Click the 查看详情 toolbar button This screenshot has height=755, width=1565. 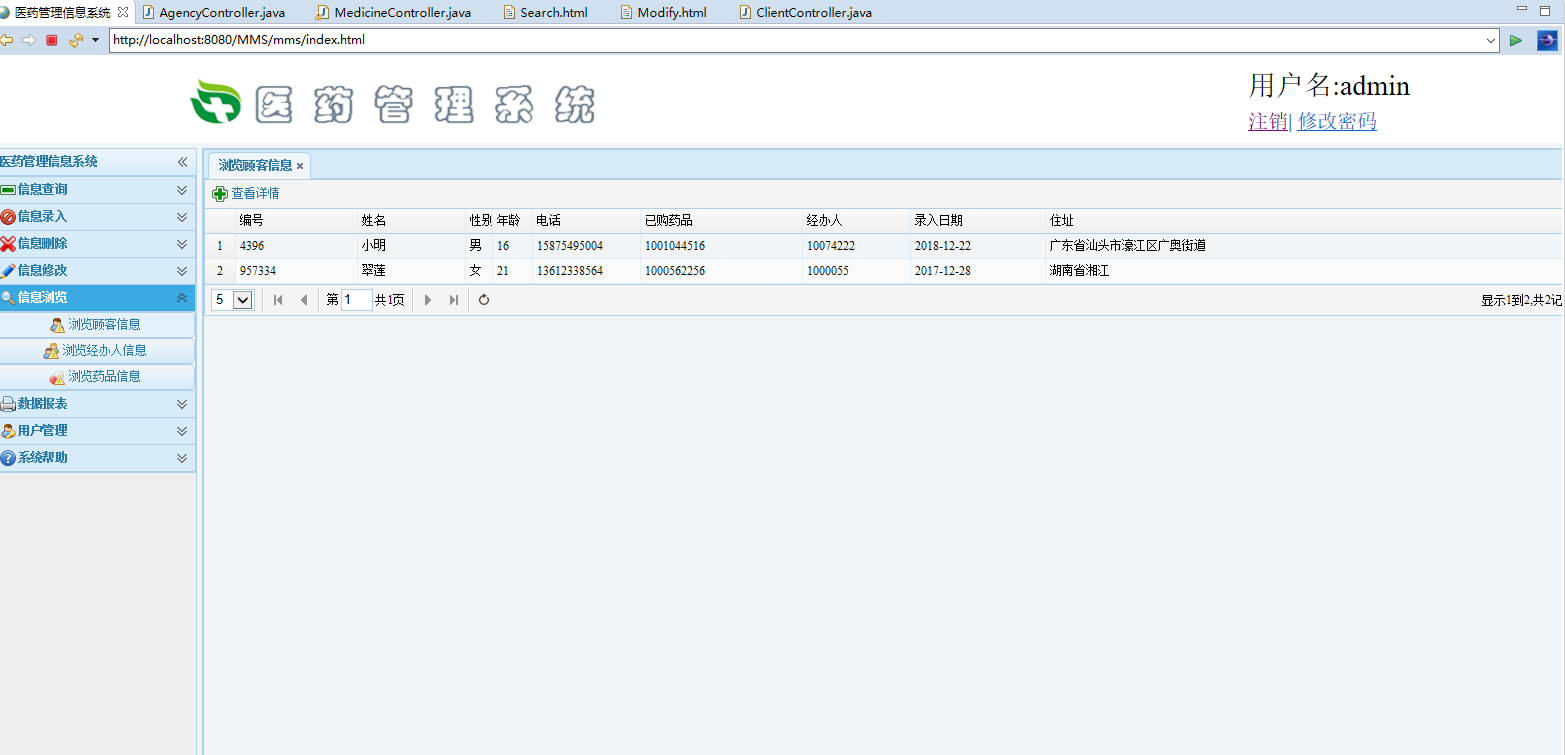[246, 194]
